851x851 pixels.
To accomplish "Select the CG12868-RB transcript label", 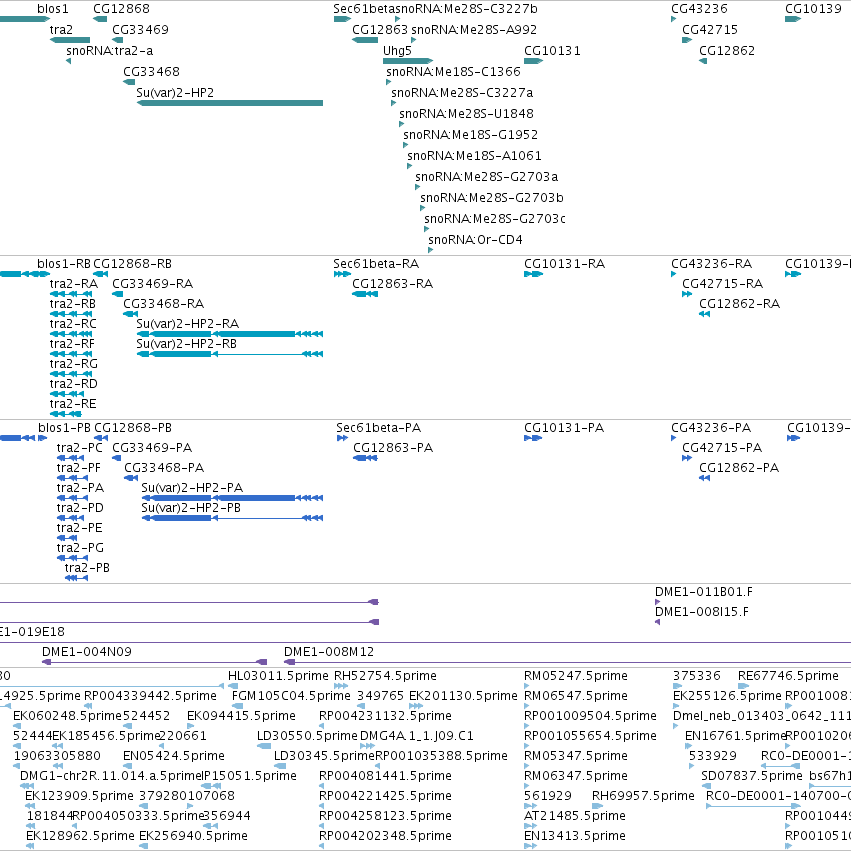I will (x=132, y=264).
